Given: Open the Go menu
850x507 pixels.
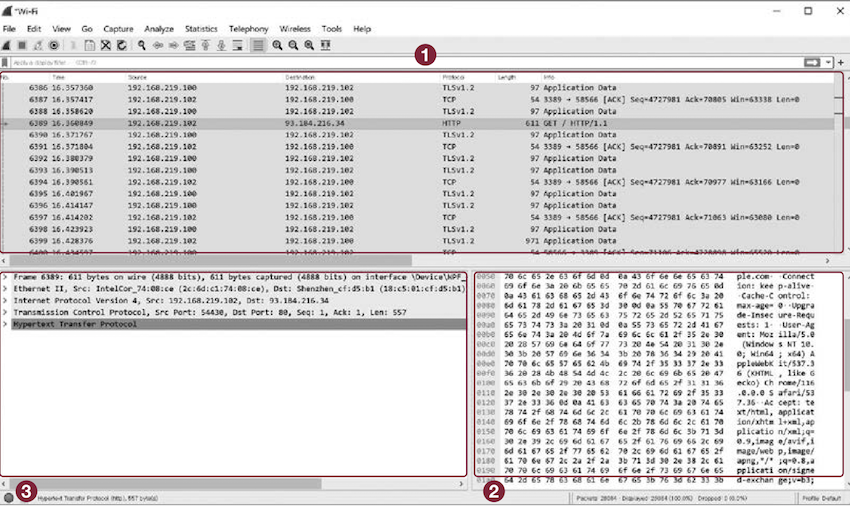Looking at the screenshot, I should (87, 29).
